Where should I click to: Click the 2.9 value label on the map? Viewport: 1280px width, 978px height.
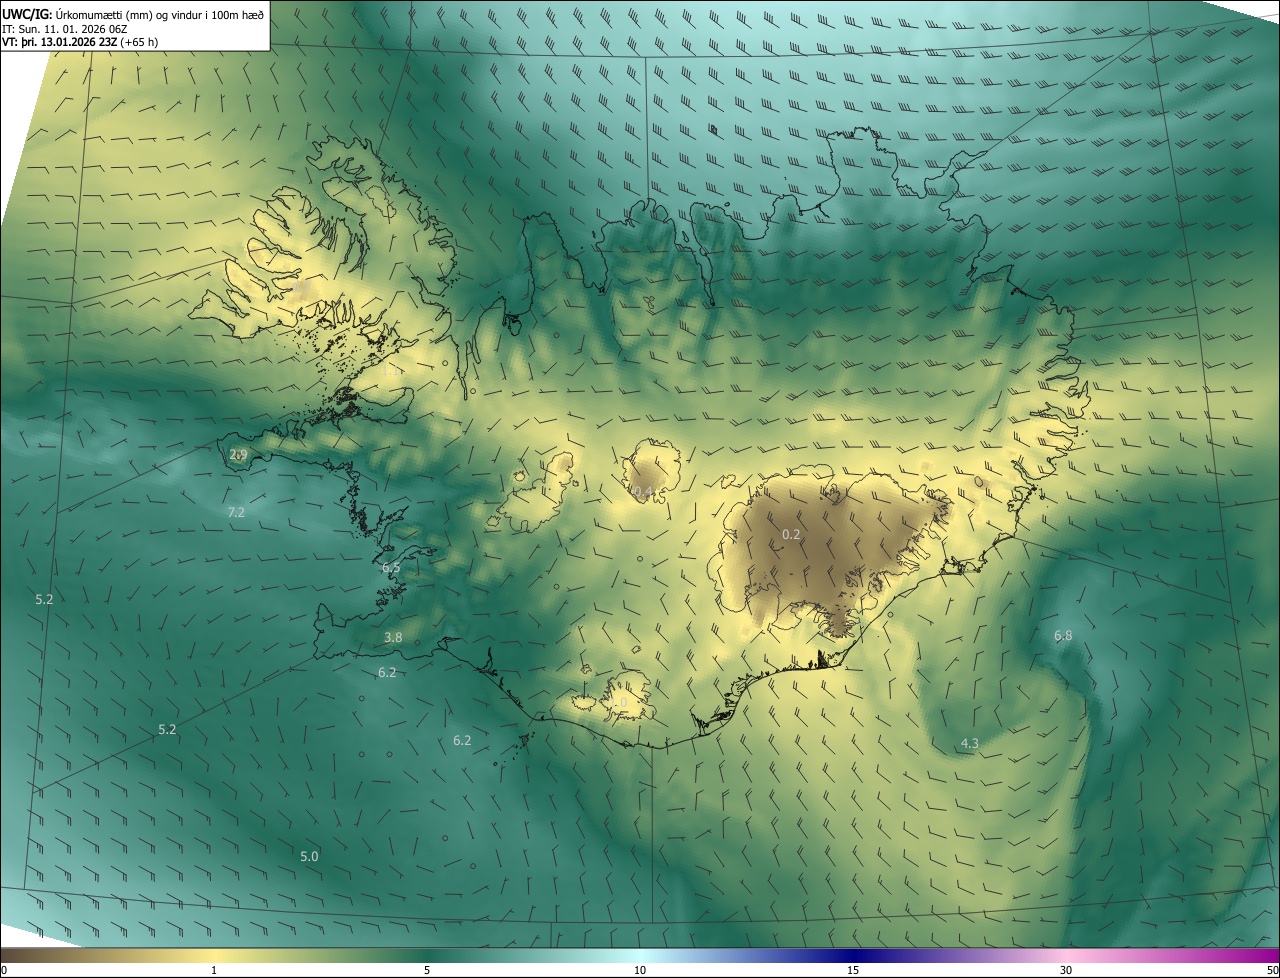tap(238, 454)
